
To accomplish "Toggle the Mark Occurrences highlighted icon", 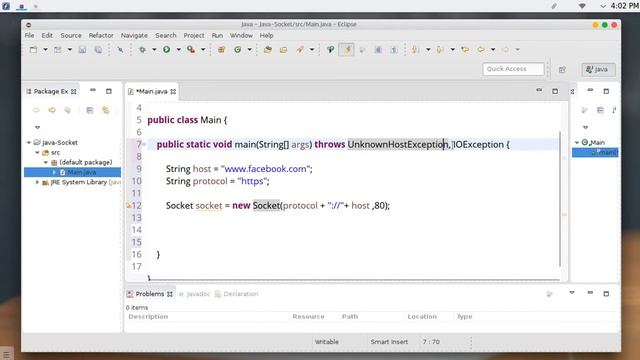I will click(x=347, y=49).
